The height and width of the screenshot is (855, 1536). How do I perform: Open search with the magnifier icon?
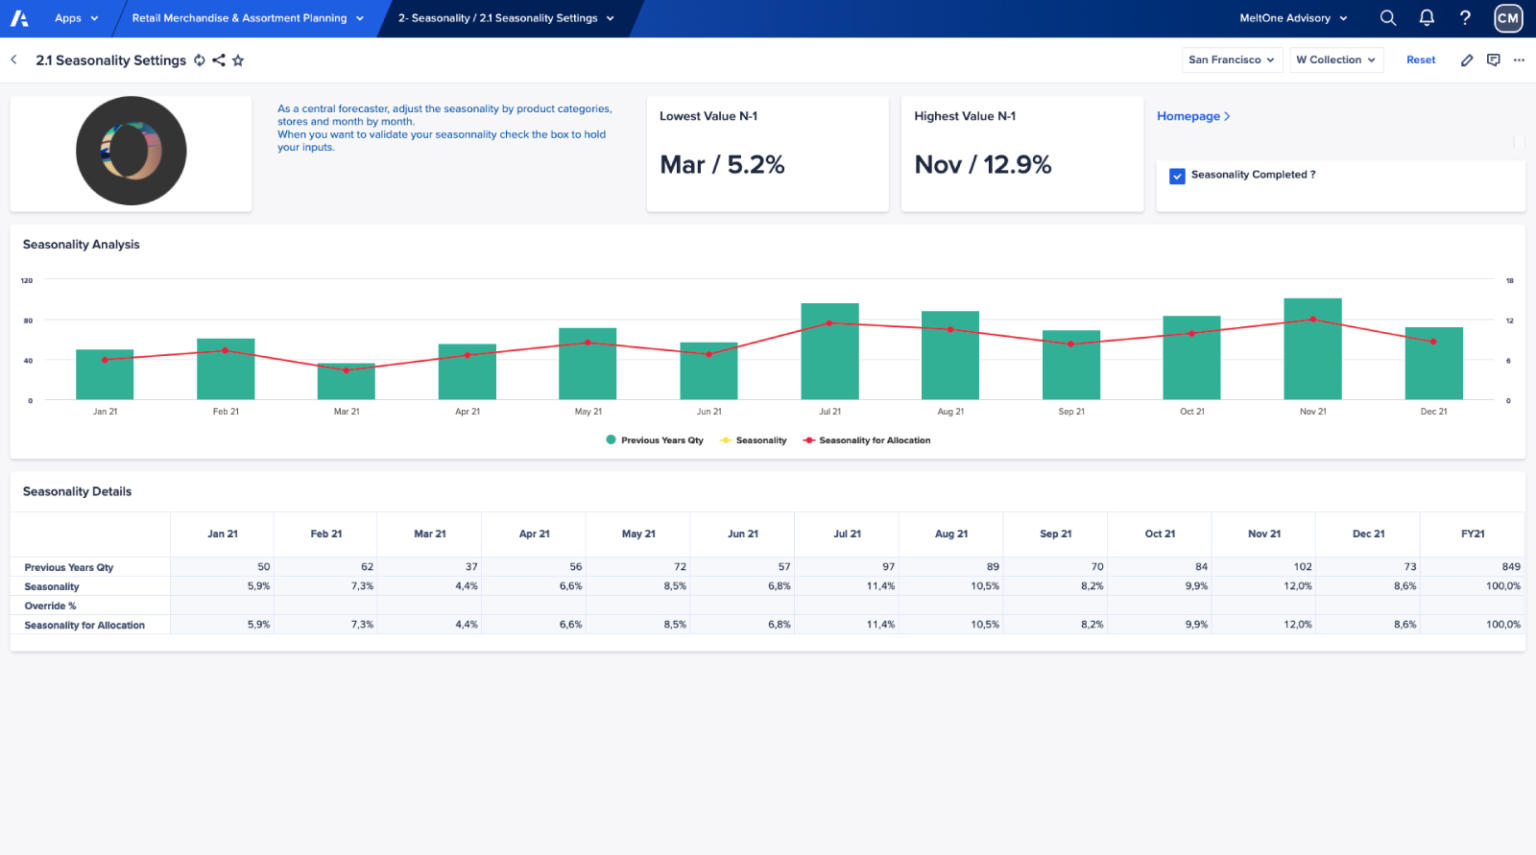tap(1388, 17)
